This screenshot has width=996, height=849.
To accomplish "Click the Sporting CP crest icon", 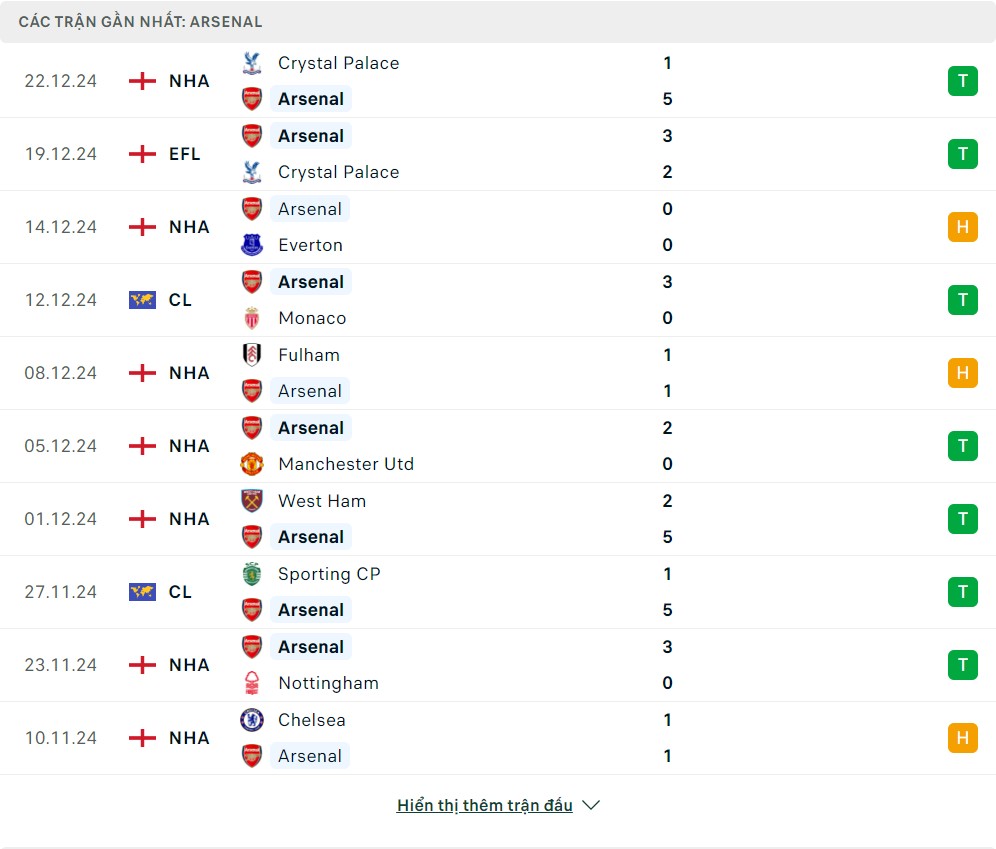I will (x=252, y=574).
